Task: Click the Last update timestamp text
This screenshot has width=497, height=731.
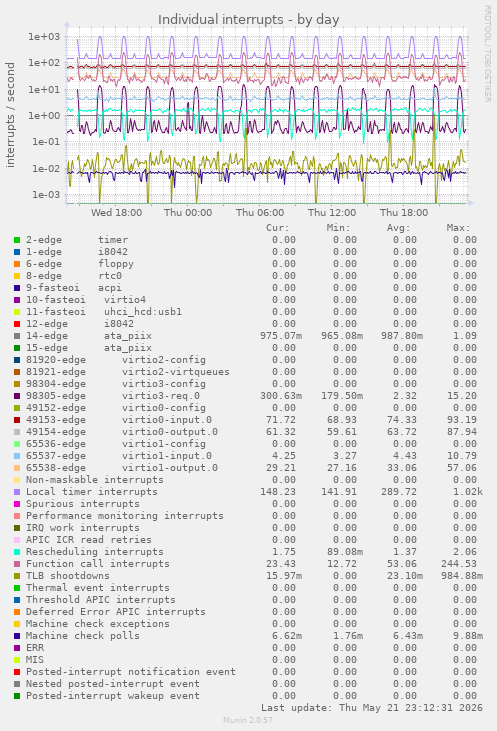Action: 372,708
